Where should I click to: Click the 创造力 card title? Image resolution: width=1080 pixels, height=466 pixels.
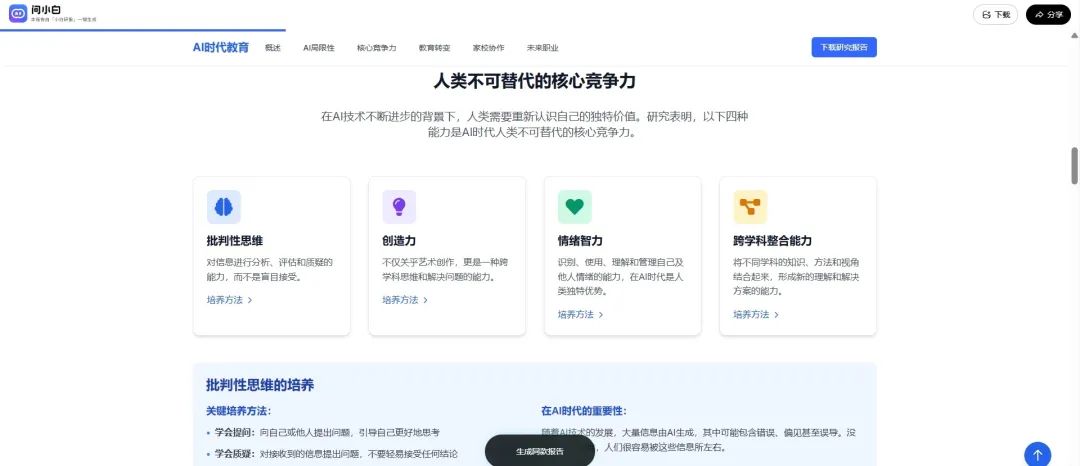tap(399, 241)
